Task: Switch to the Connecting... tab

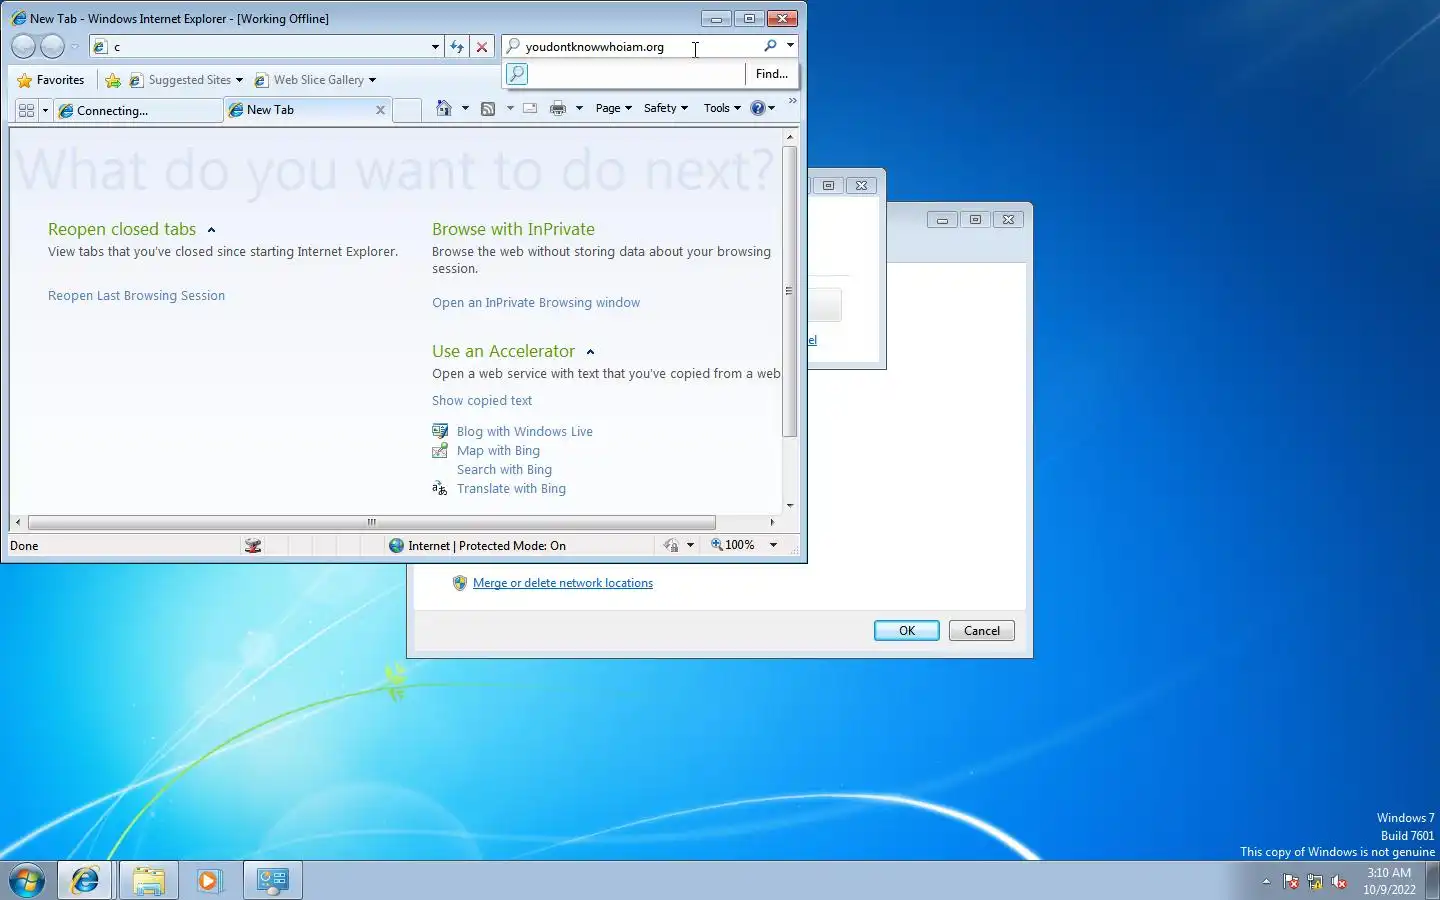Action: tap(138, 111)
